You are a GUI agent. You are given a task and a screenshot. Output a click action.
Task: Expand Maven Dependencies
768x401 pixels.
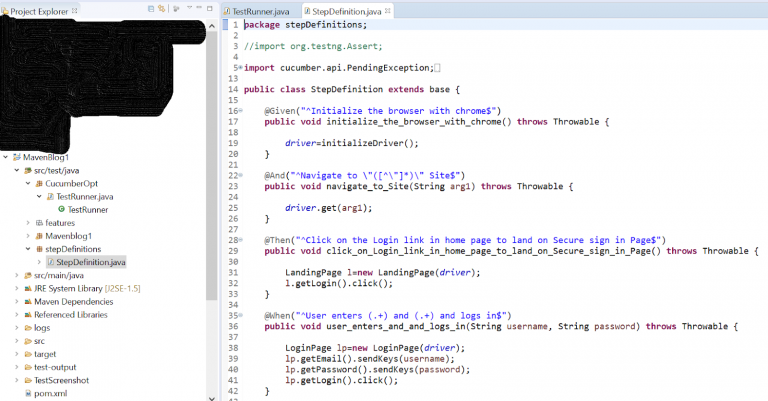tap(17, 302)
